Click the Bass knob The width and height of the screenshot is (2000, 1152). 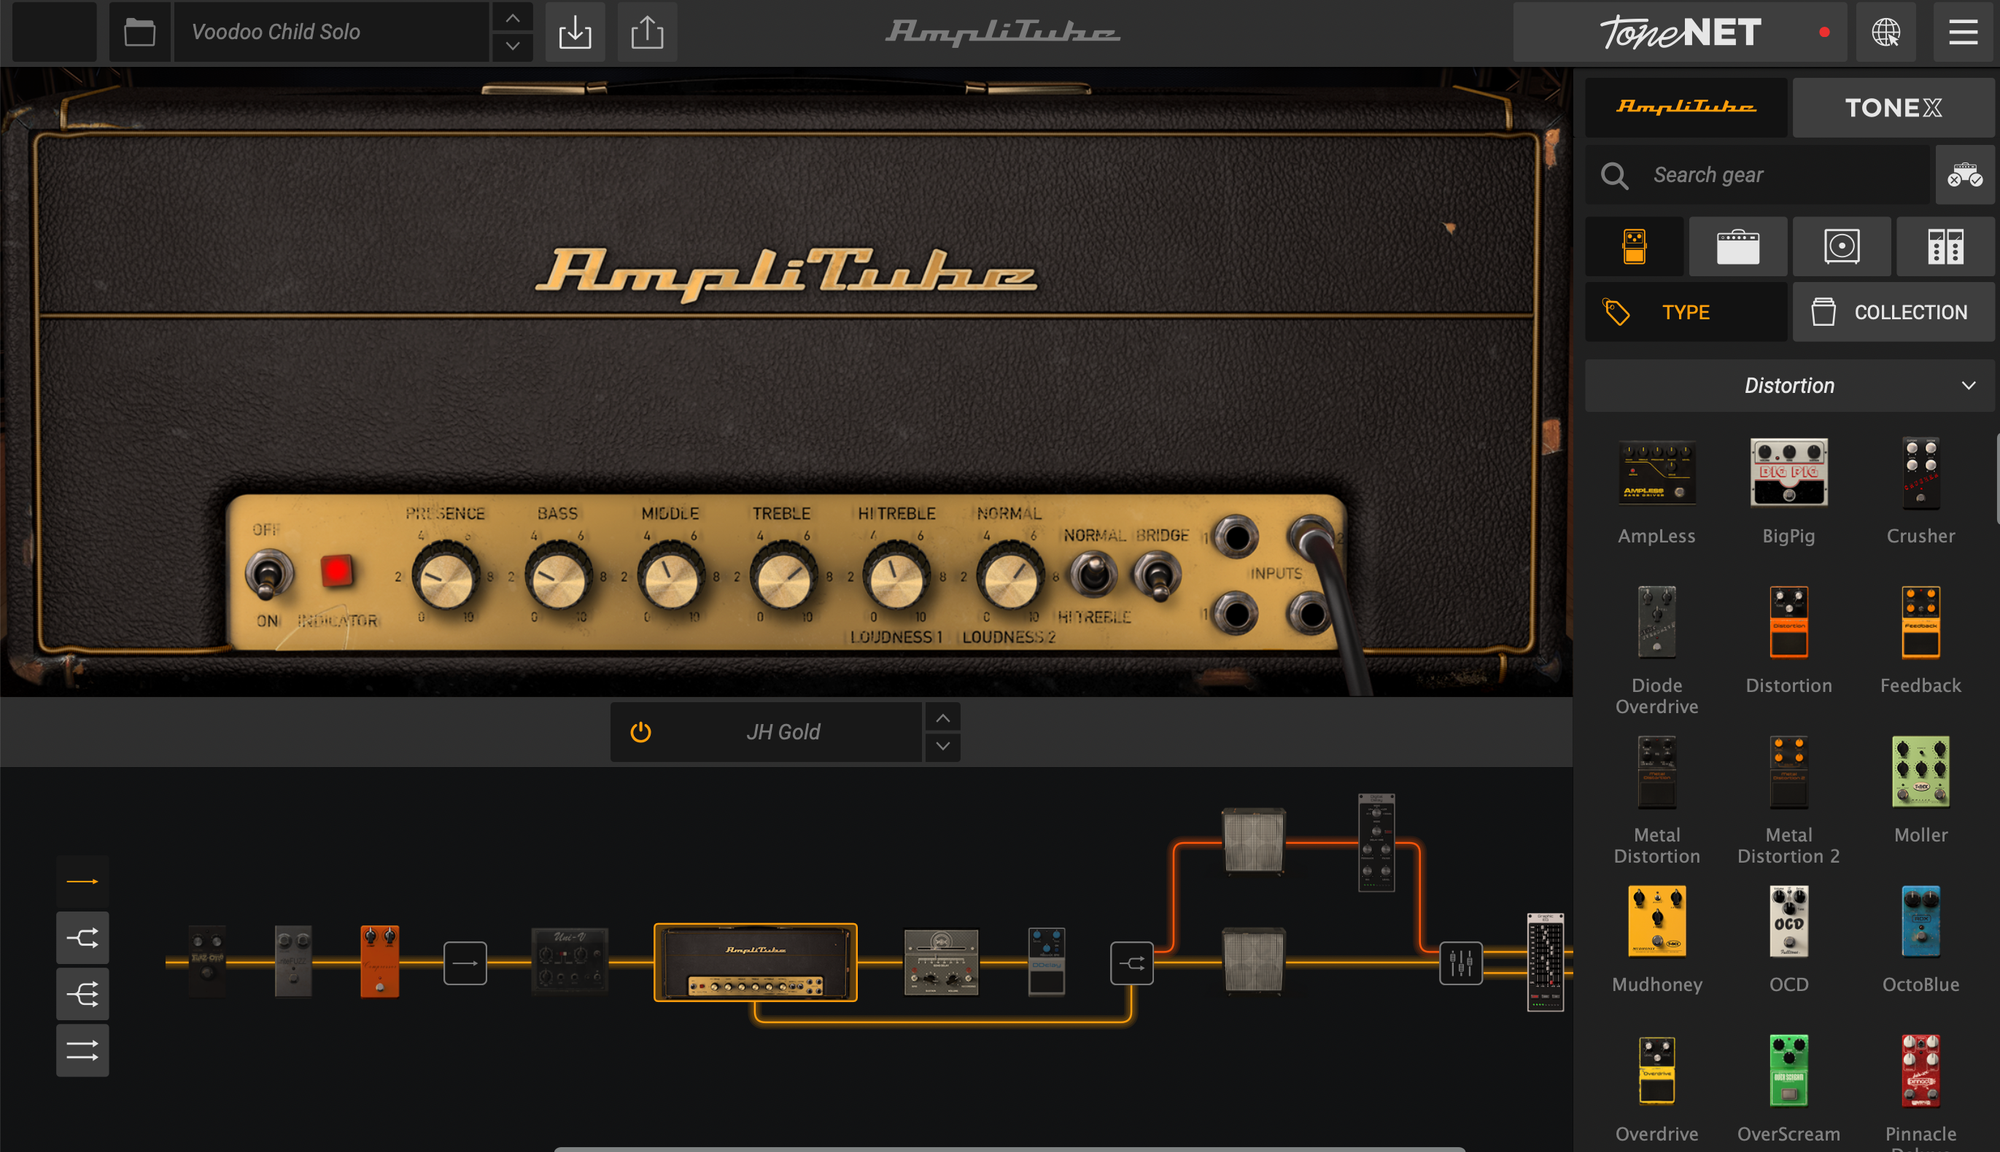(x=558, y=577)
